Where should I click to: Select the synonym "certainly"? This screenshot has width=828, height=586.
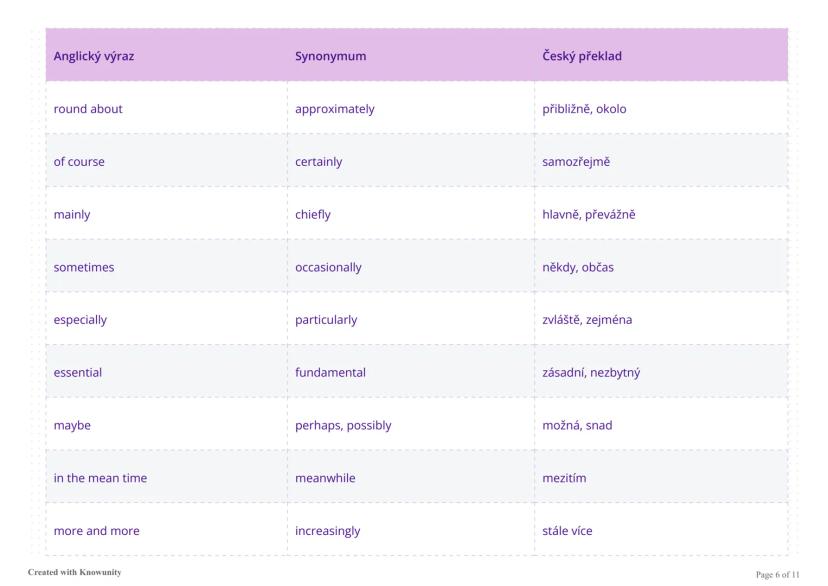[x=318, y=162]
